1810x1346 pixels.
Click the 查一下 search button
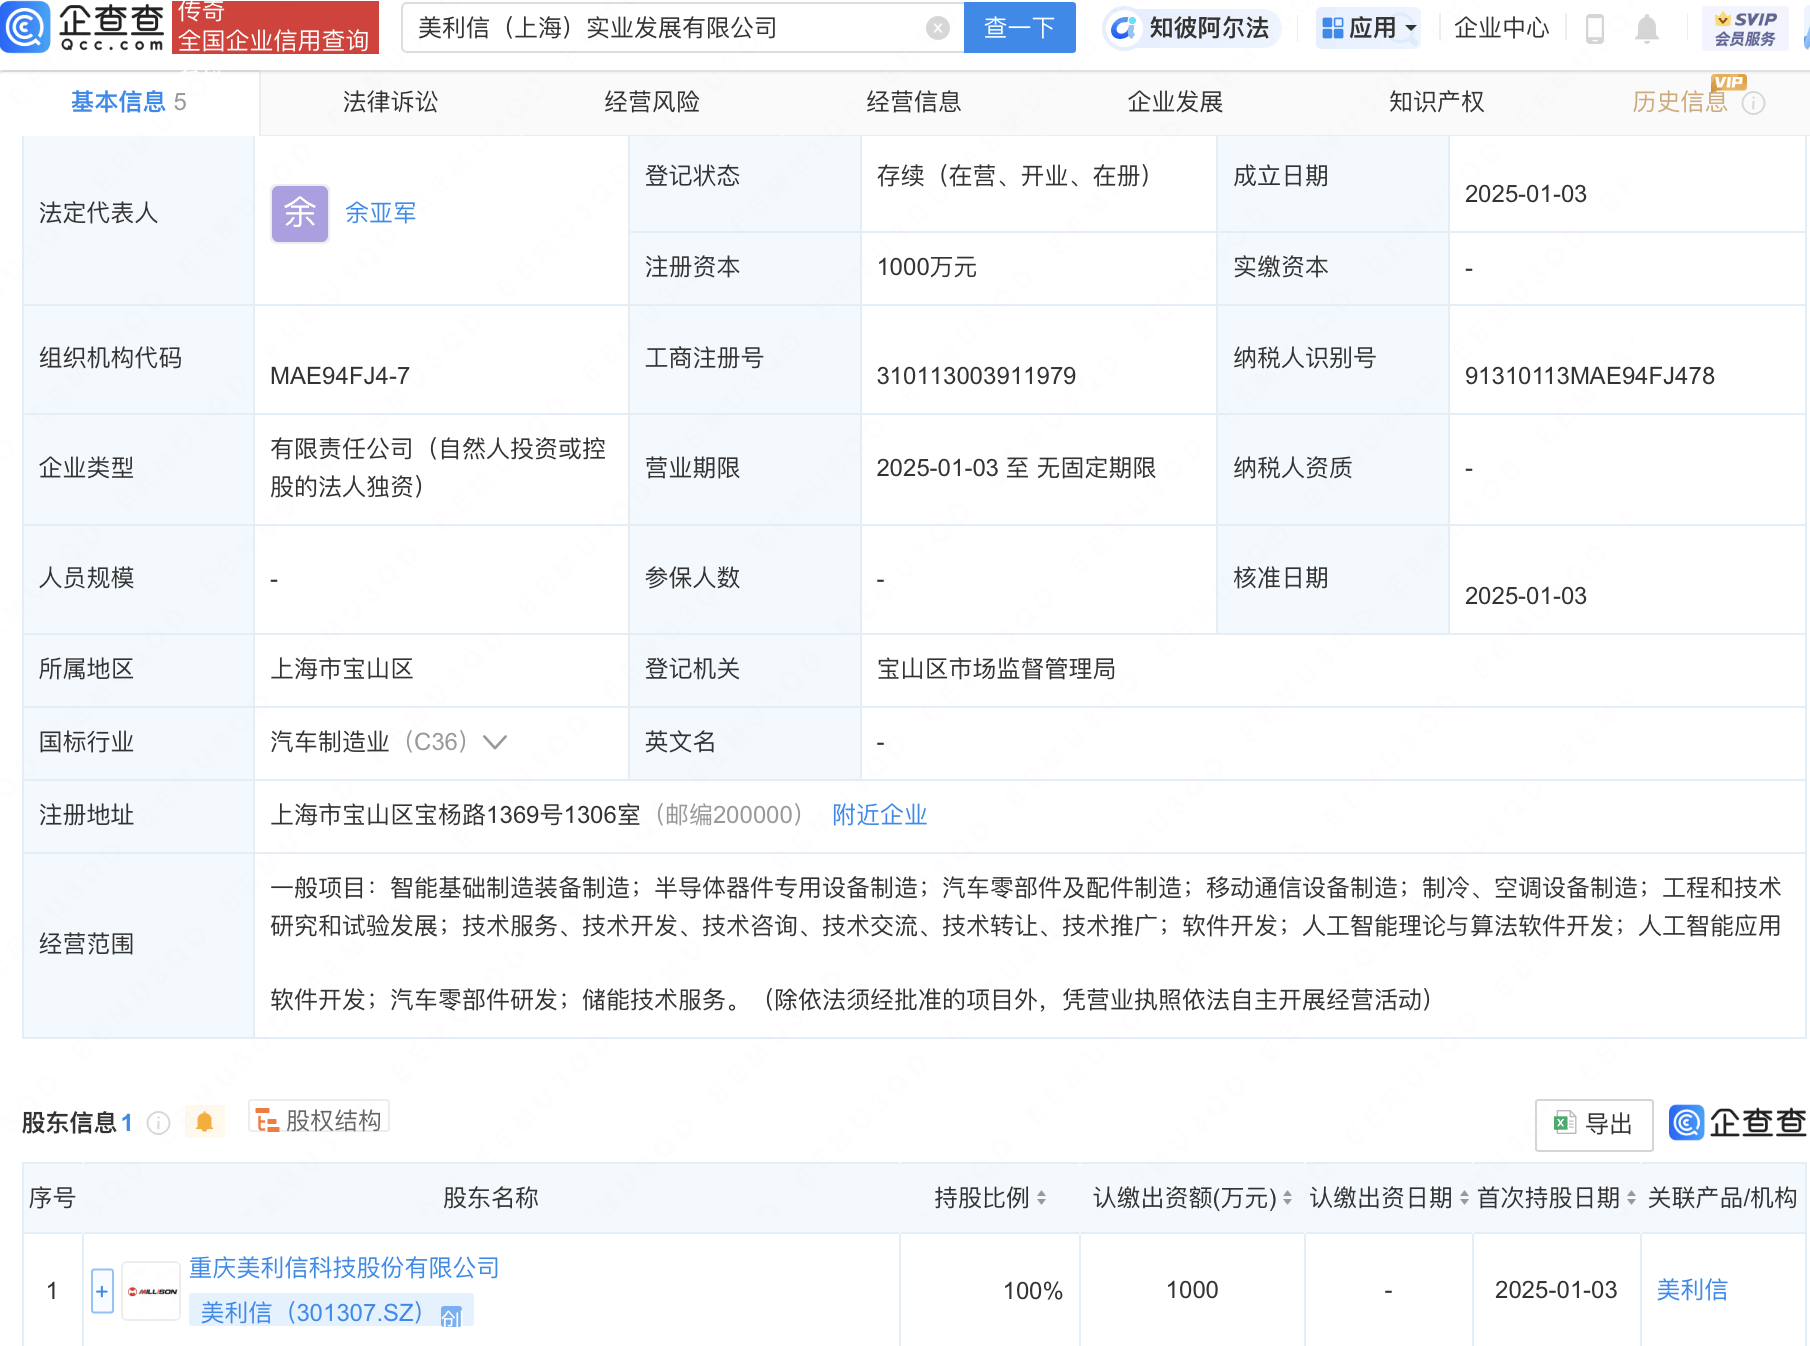point(1019,28)
